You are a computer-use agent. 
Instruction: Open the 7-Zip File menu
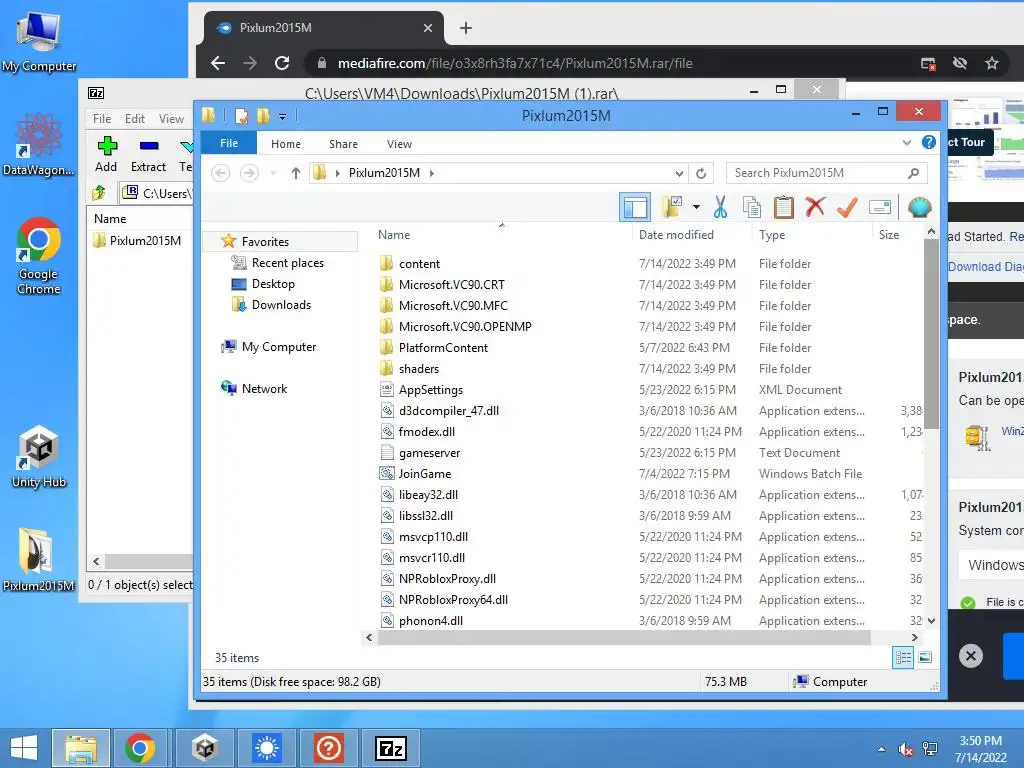click(102, 119)
